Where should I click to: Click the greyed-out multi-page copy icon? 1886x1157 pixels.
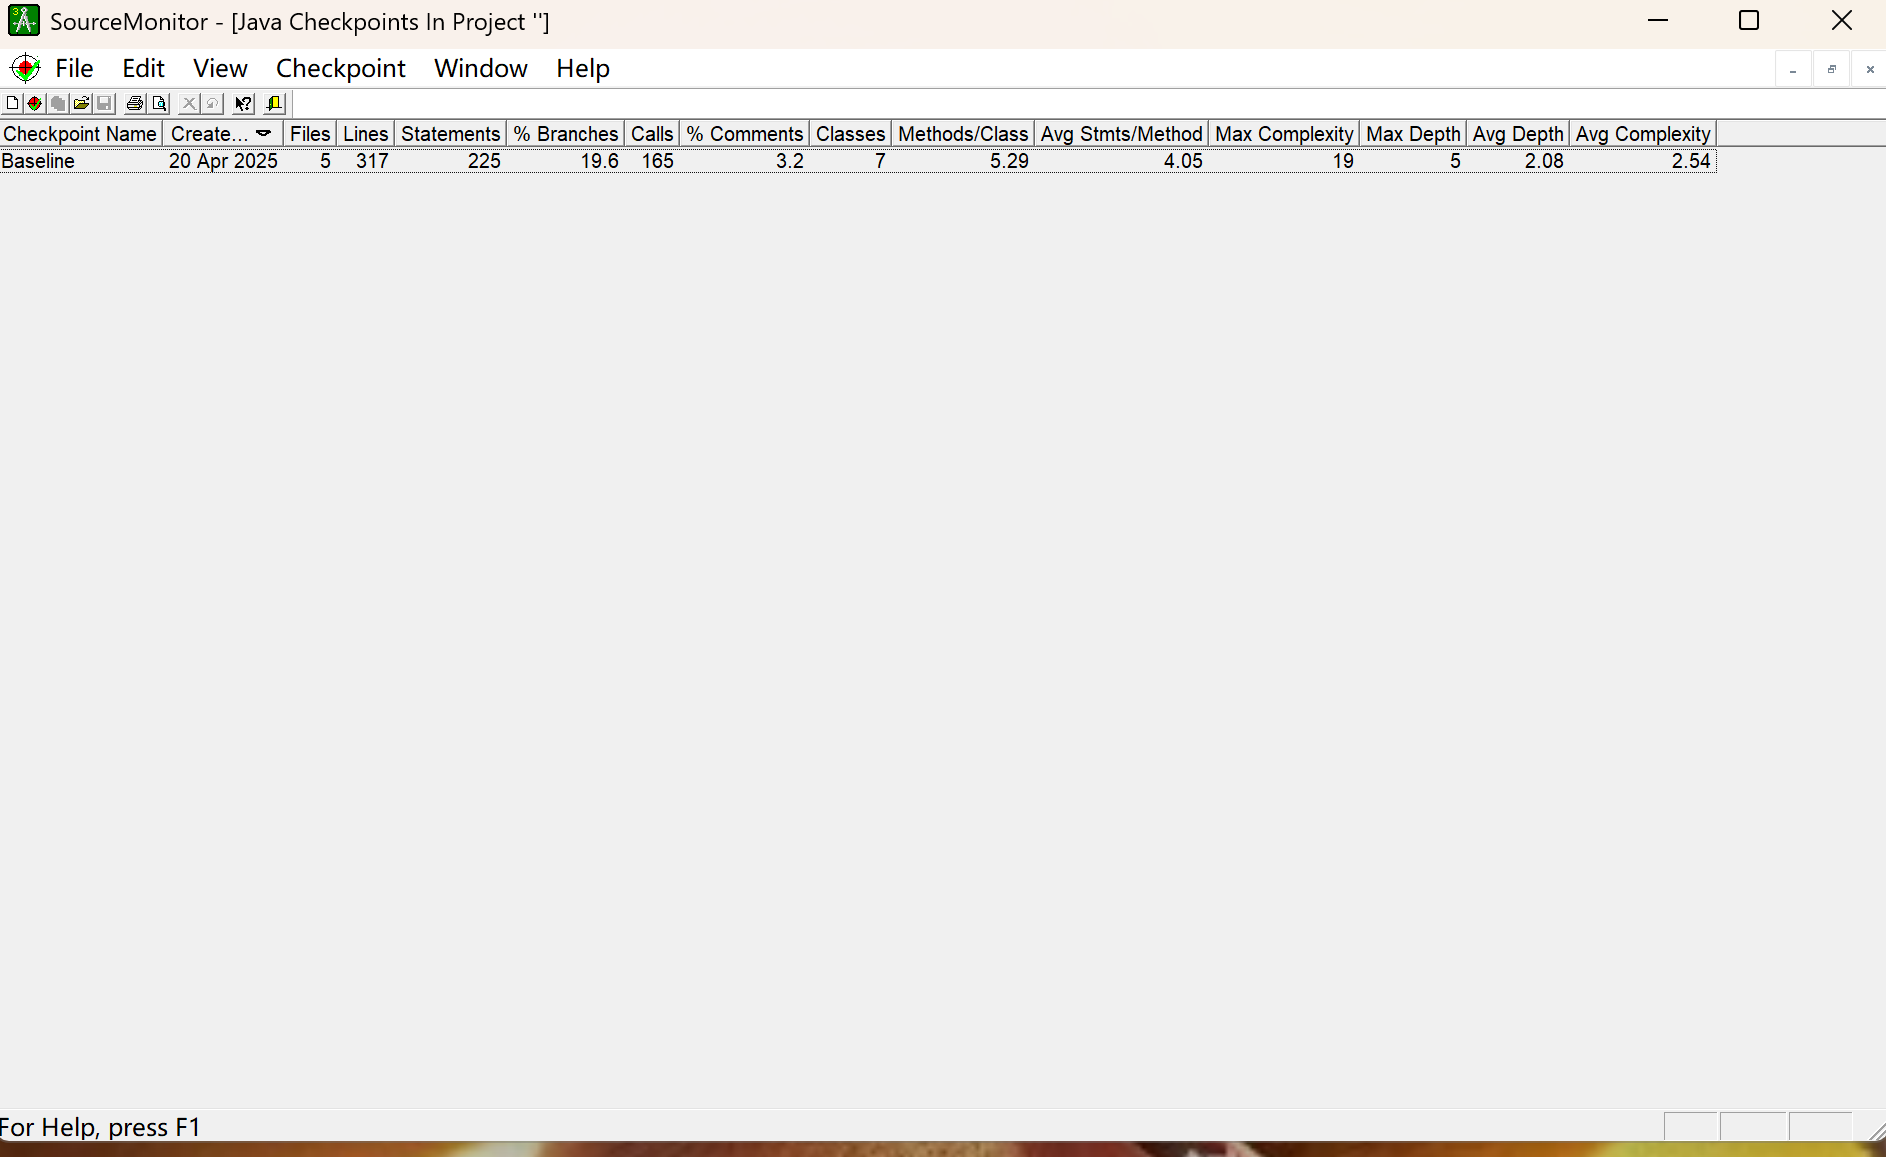[58, 103]
